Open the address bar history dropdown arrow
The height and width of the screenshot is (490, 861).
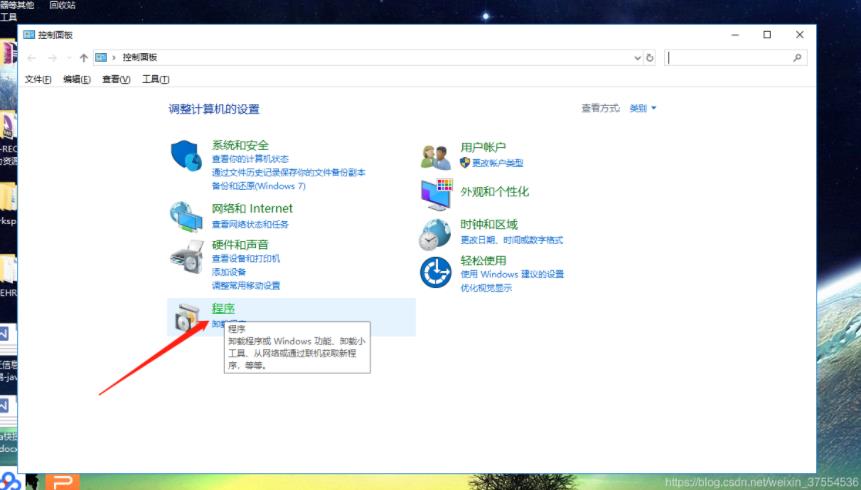pyautogui.click(x=637, y=58)
